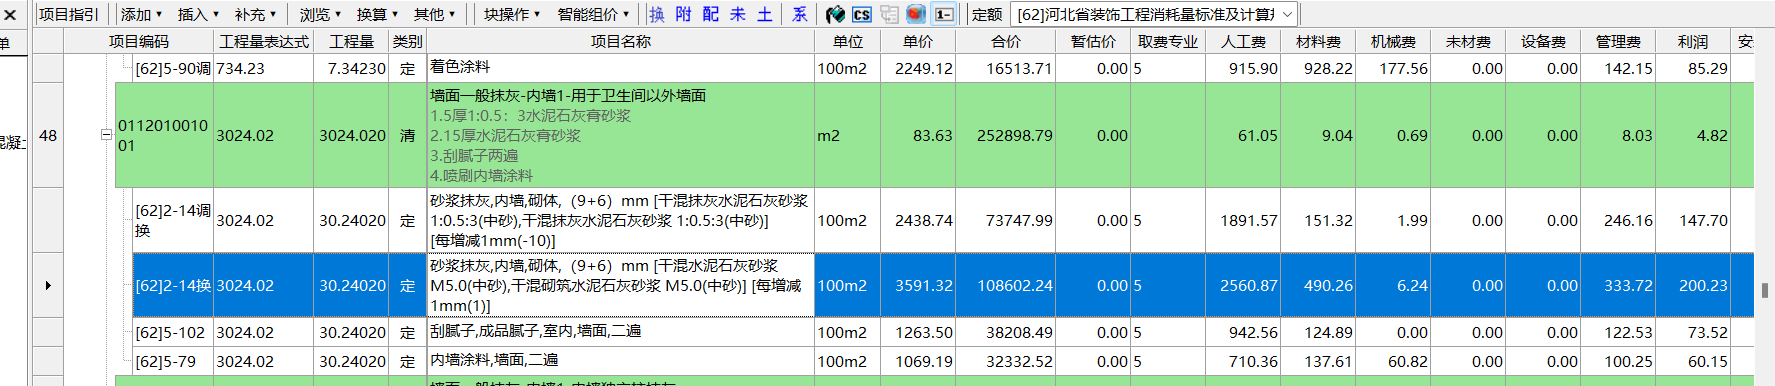Click the blue 未 toolbar icon
This screenshot has height=386, width=1775.
pyautogui.click(x=738, y=14)
